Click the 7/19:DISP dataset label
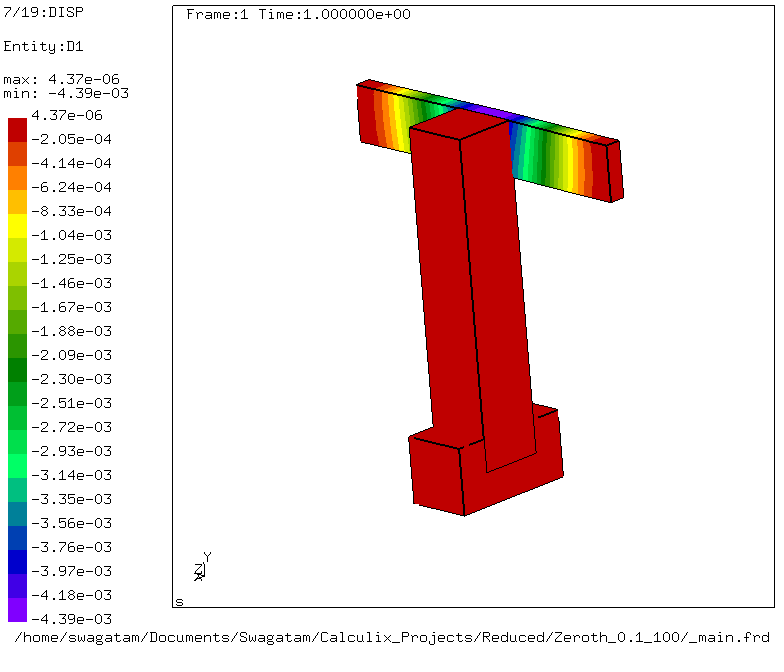 point(44,12)
